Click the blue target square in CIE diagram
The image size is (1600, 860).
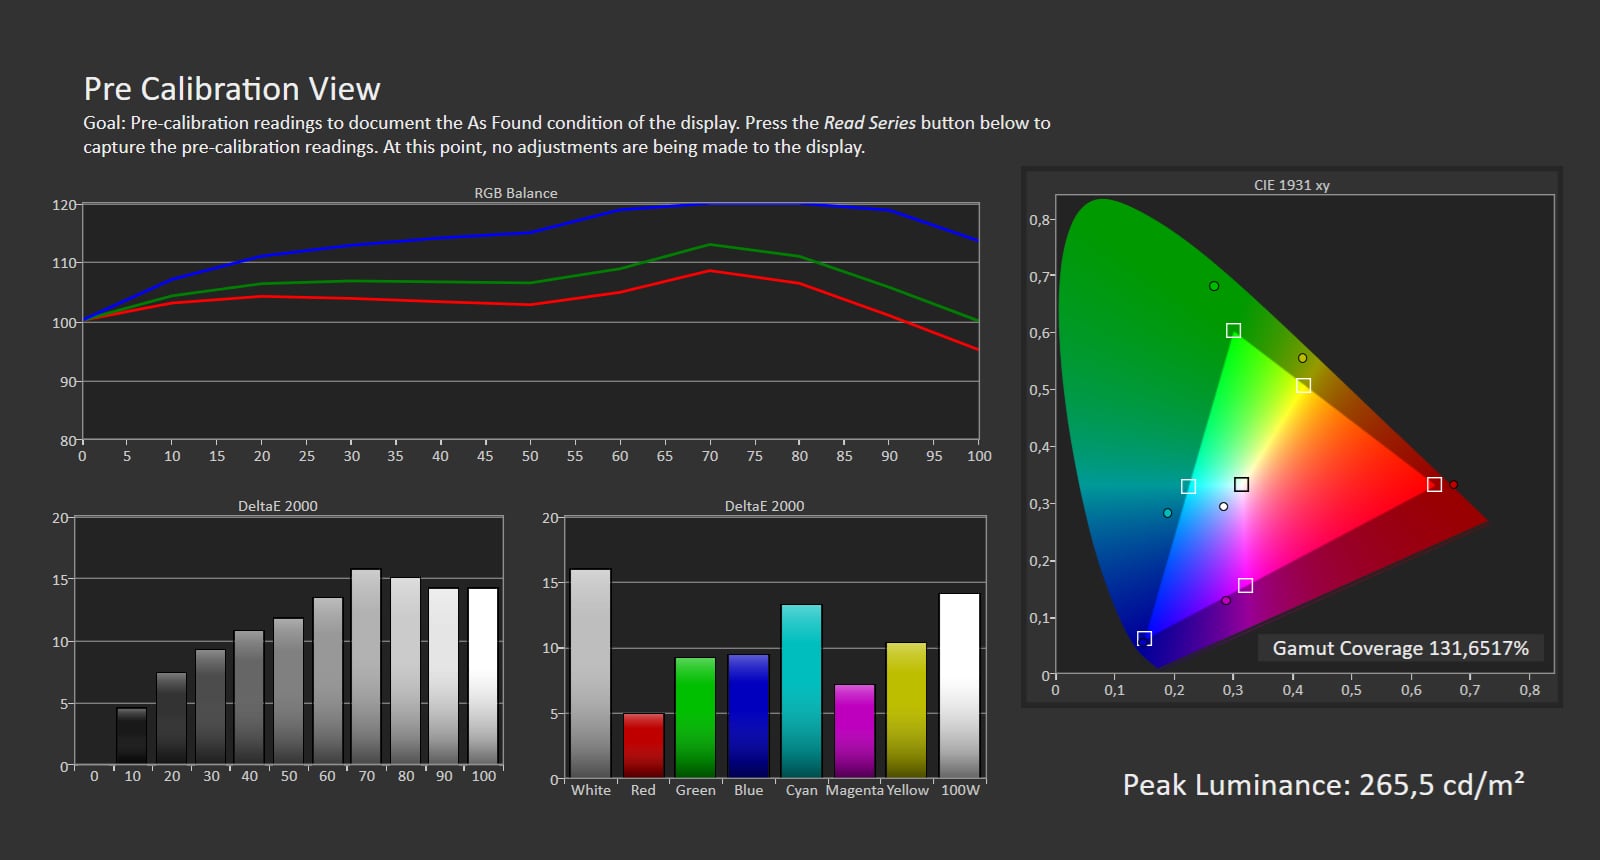[x=1144, y=638]
